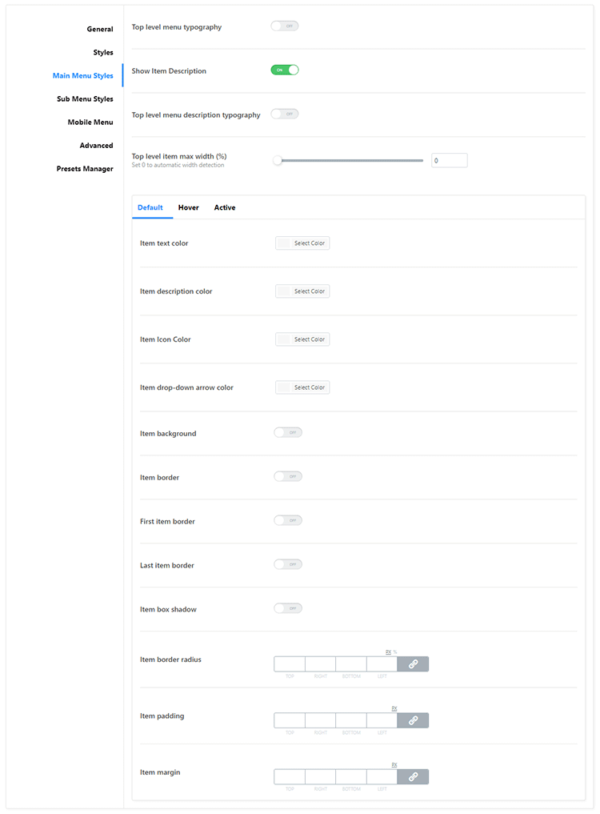Image resolution: width=600 pixels, height=814 pixels.
Task: Click the max width number input
Action: (x=449, y=160)
